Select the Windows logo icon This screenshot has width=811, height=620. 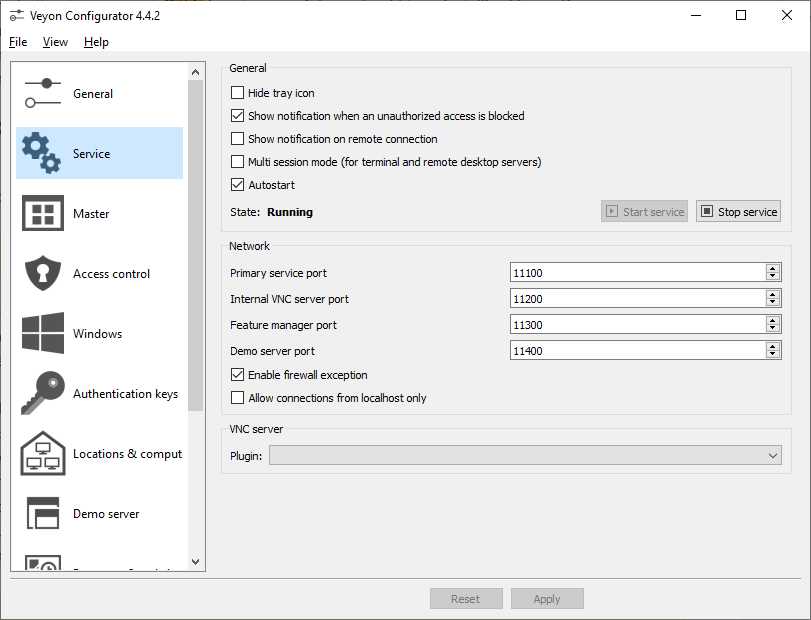point(43,333)
